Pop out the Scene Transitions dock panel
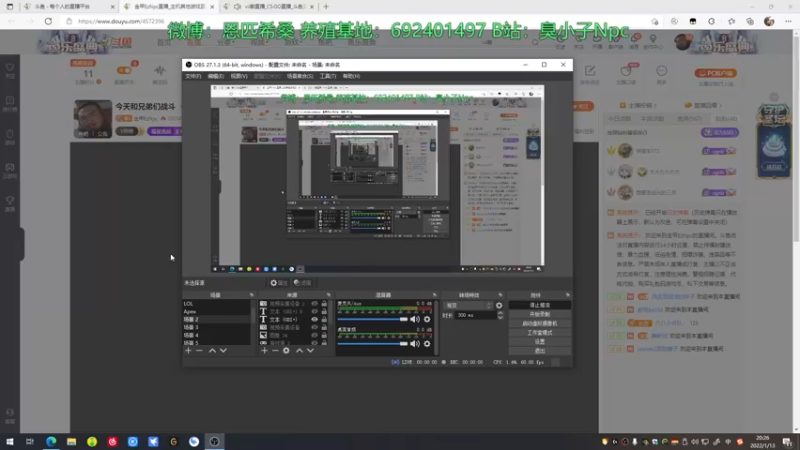The height and width of the screenshot is (450, 800). click(x=501, y=295)
